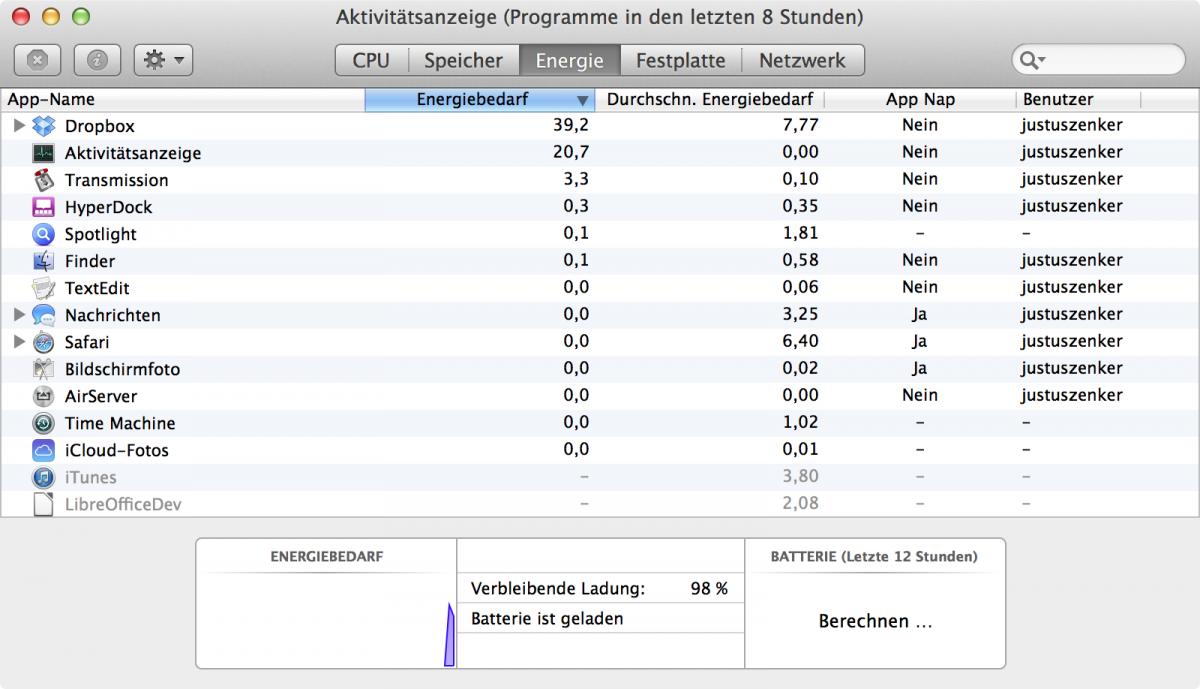Select the Bildschirmfoto row name
The image size is (1200, 689).
pos(122,369)
